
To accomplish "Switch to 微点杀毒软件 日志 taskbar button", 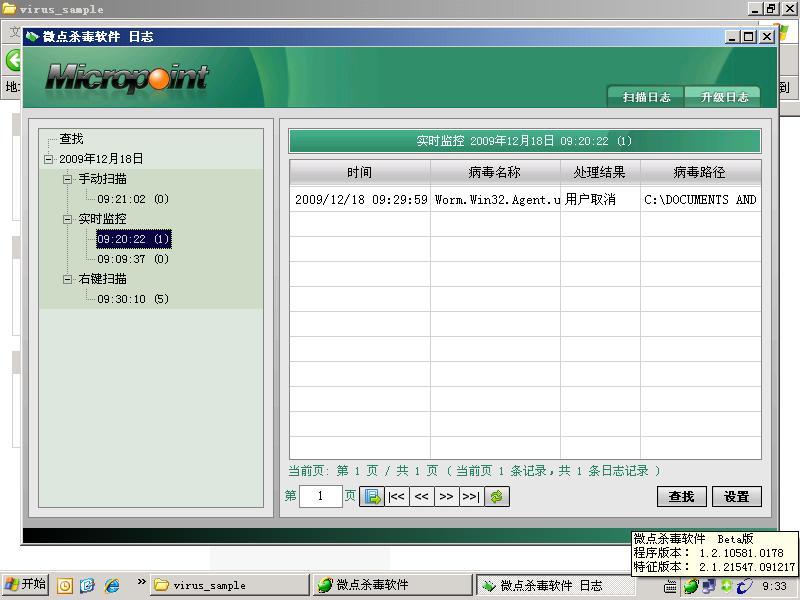I will 554,585.
